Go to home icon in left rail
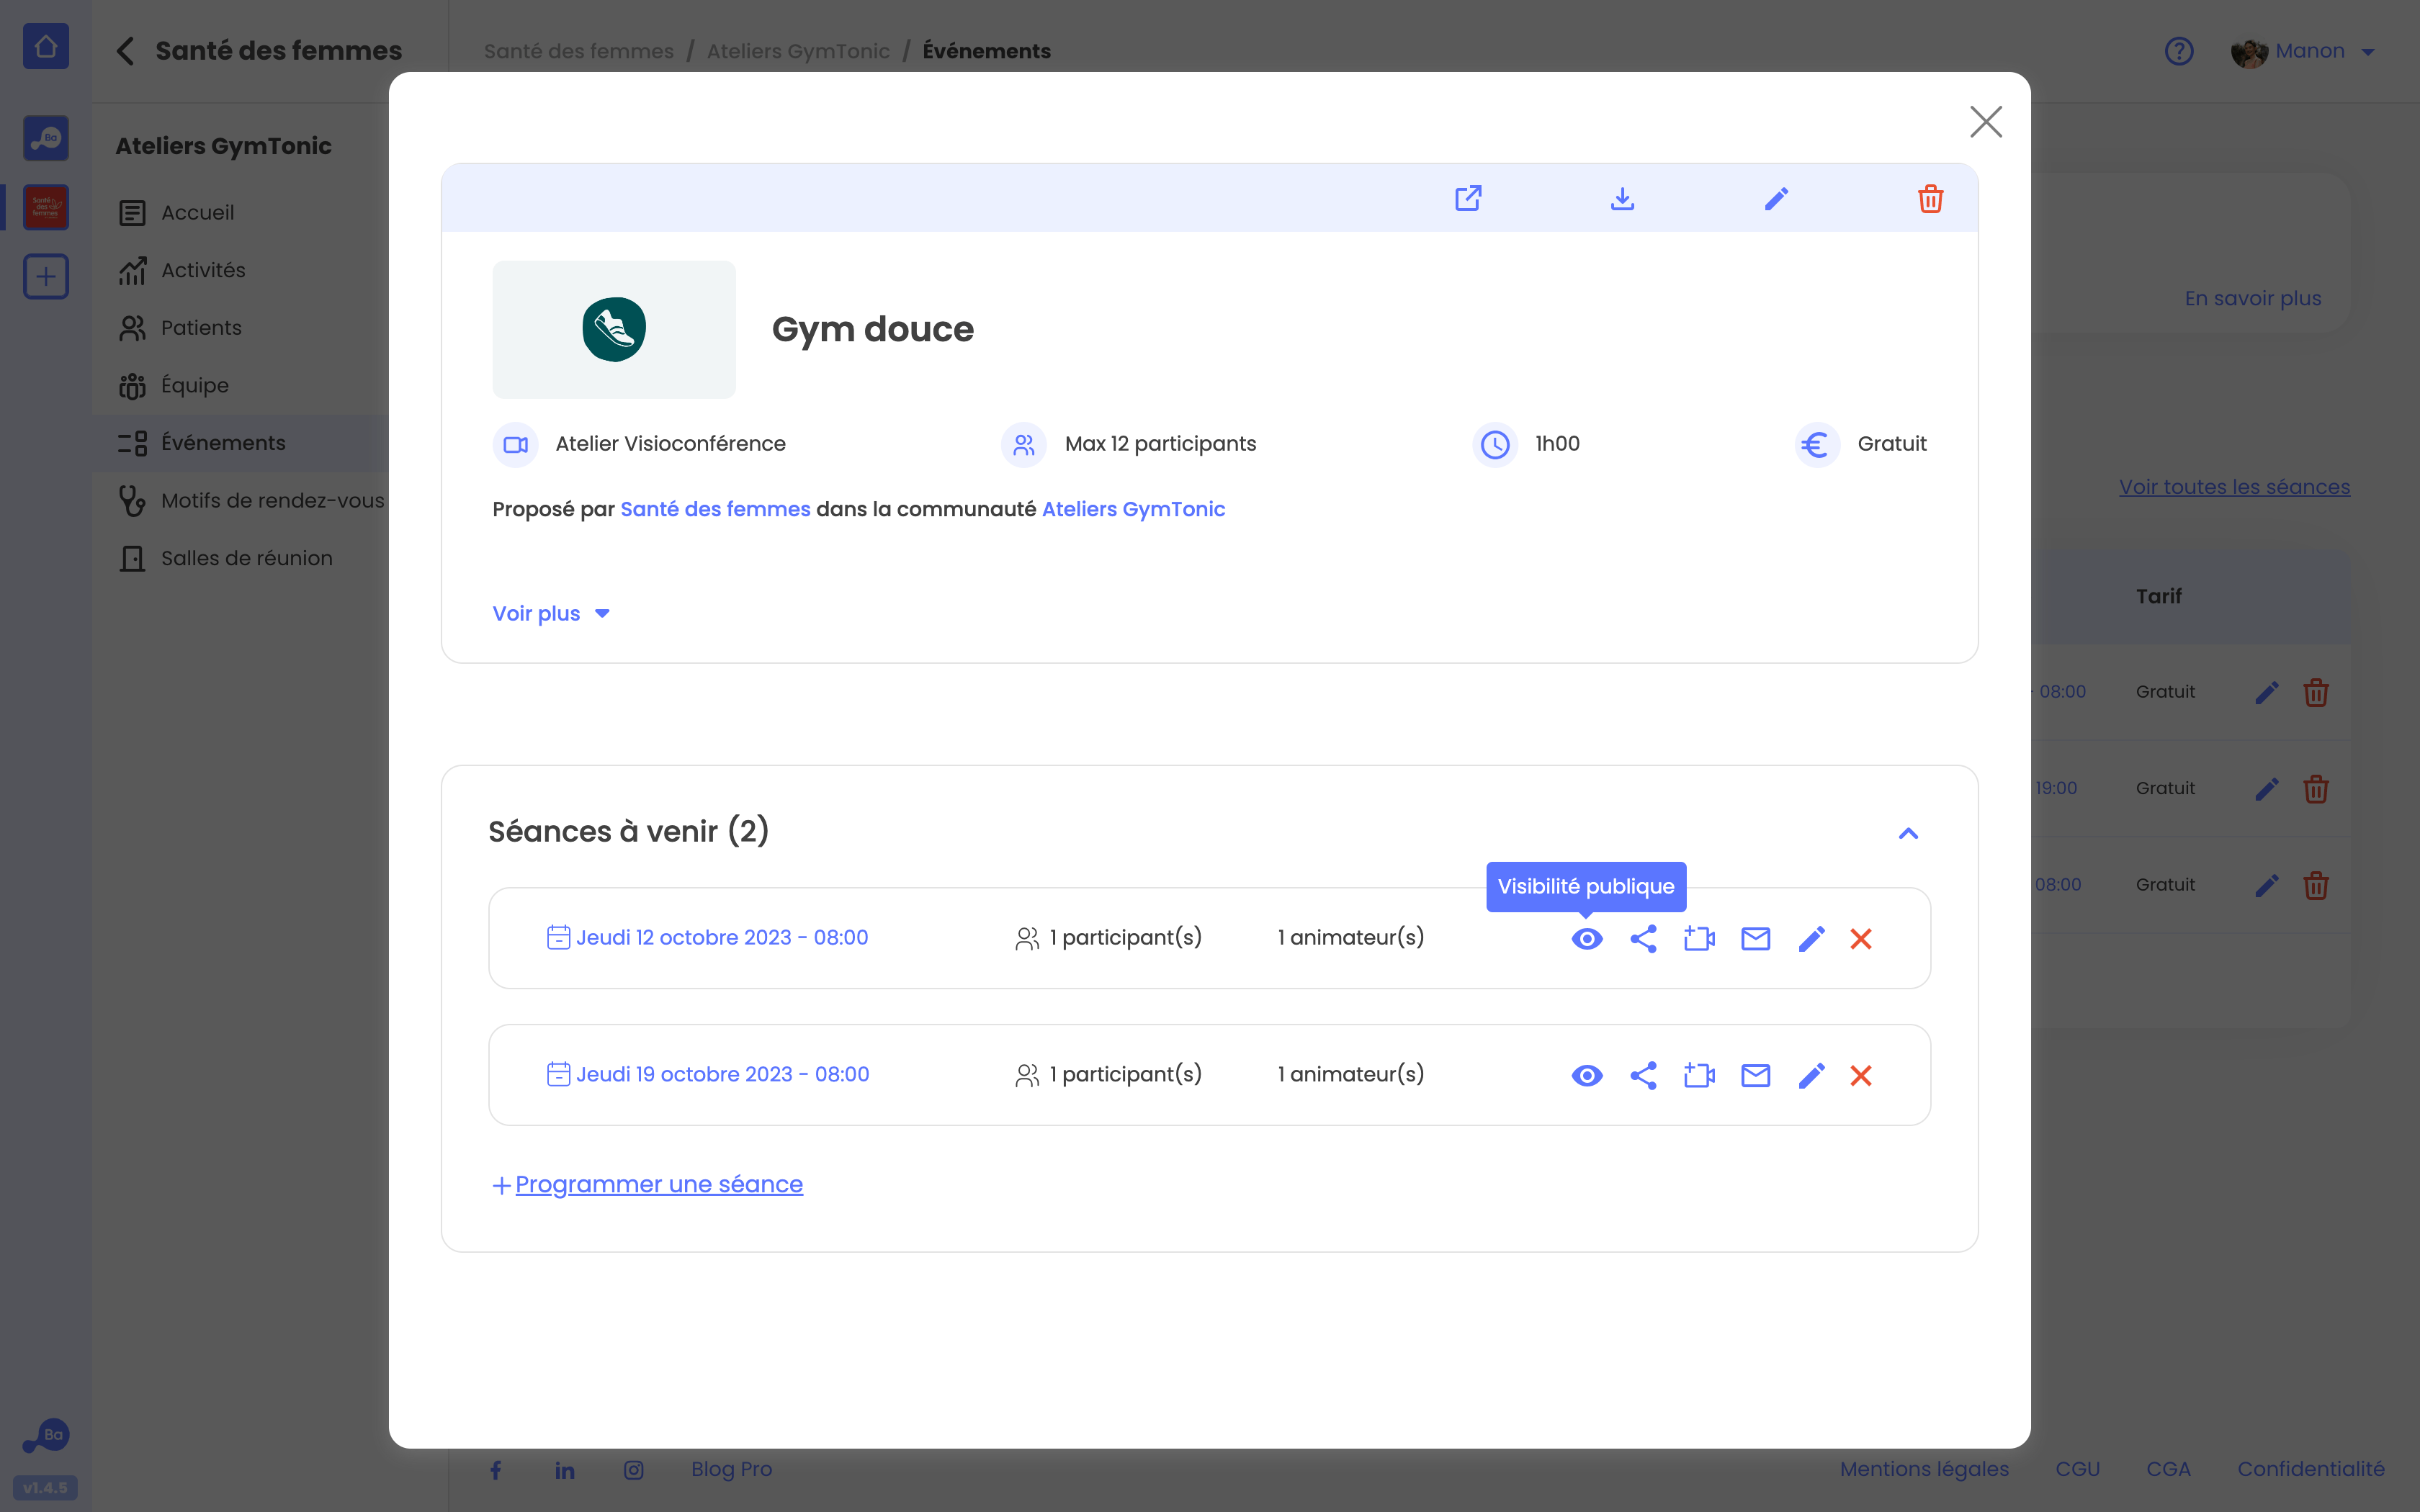The height and width of the screenshot is (1512, 2420). pos(46,46)
